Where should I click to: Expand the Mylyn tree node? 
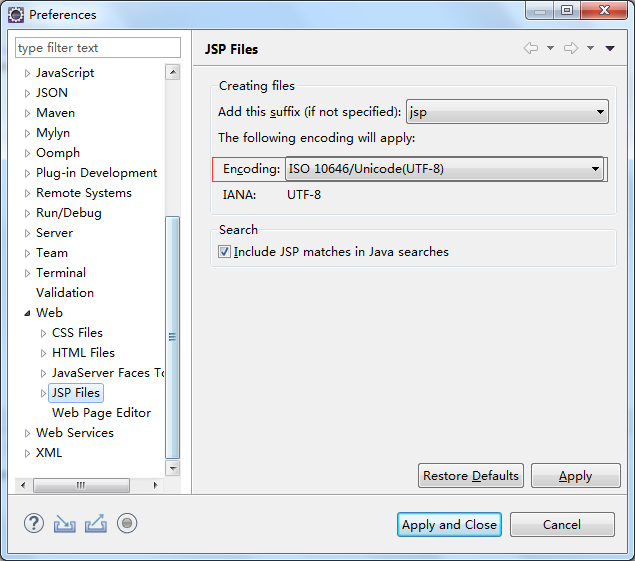(x=27, y=133)
